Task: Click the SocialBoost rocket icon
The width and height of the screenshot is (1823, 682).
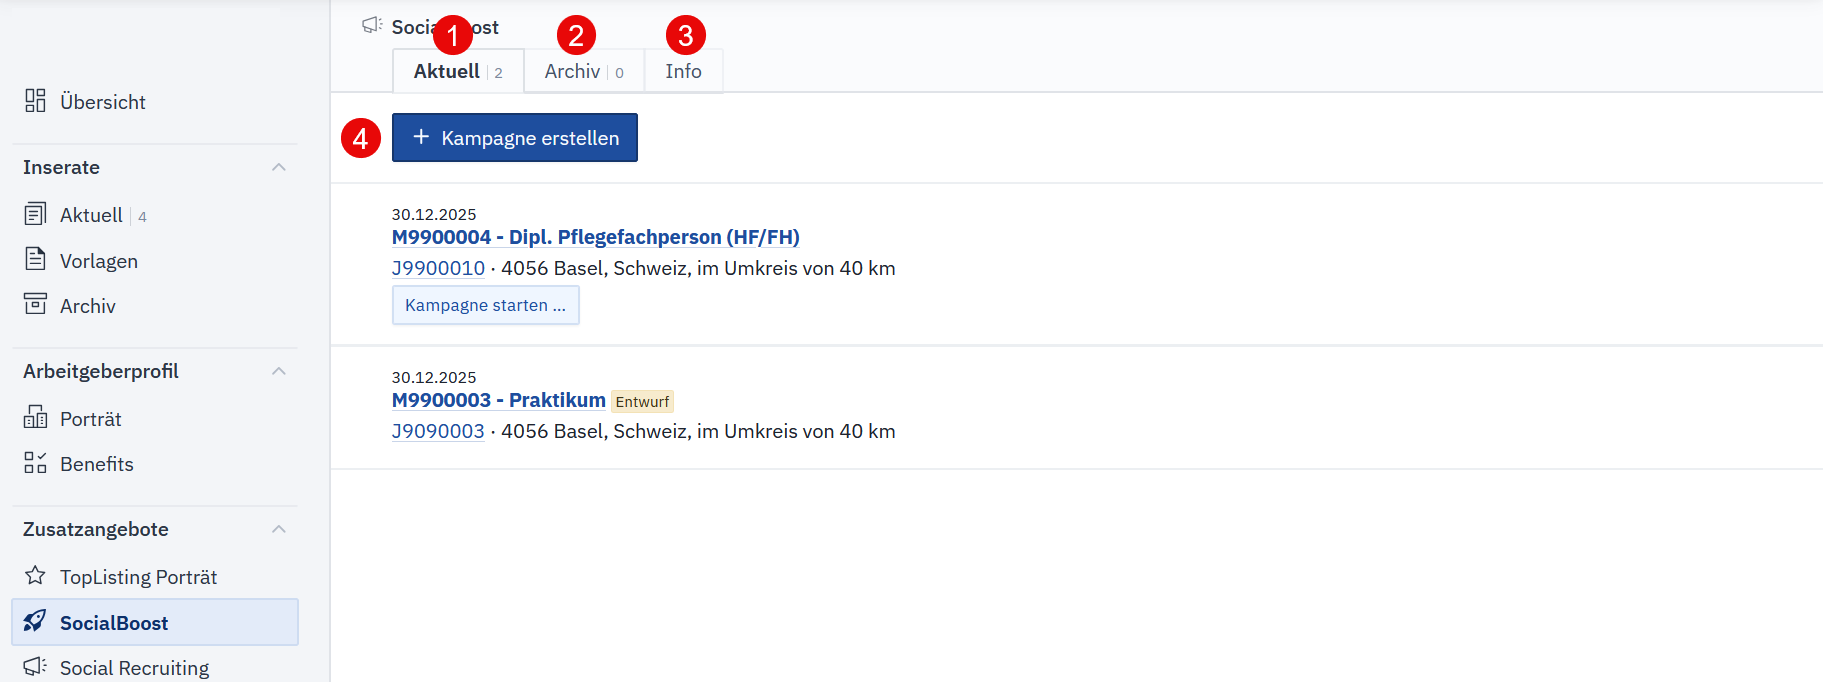Action: point(35,621)
